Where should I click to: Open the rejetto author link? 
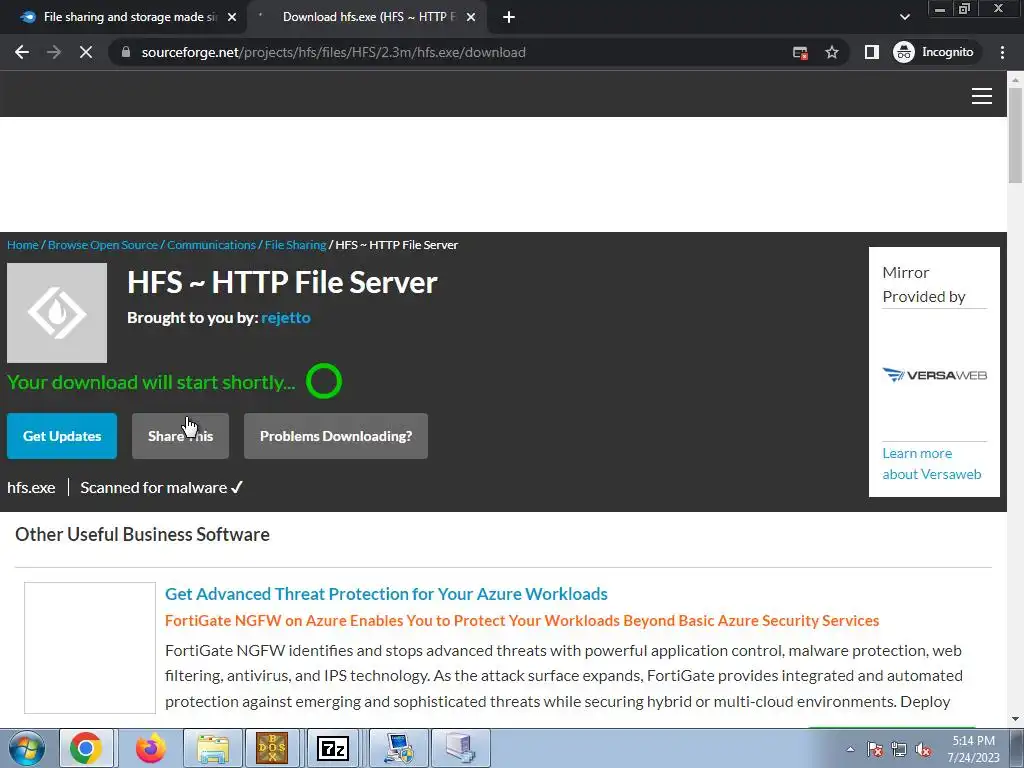(x=285, y=318)
